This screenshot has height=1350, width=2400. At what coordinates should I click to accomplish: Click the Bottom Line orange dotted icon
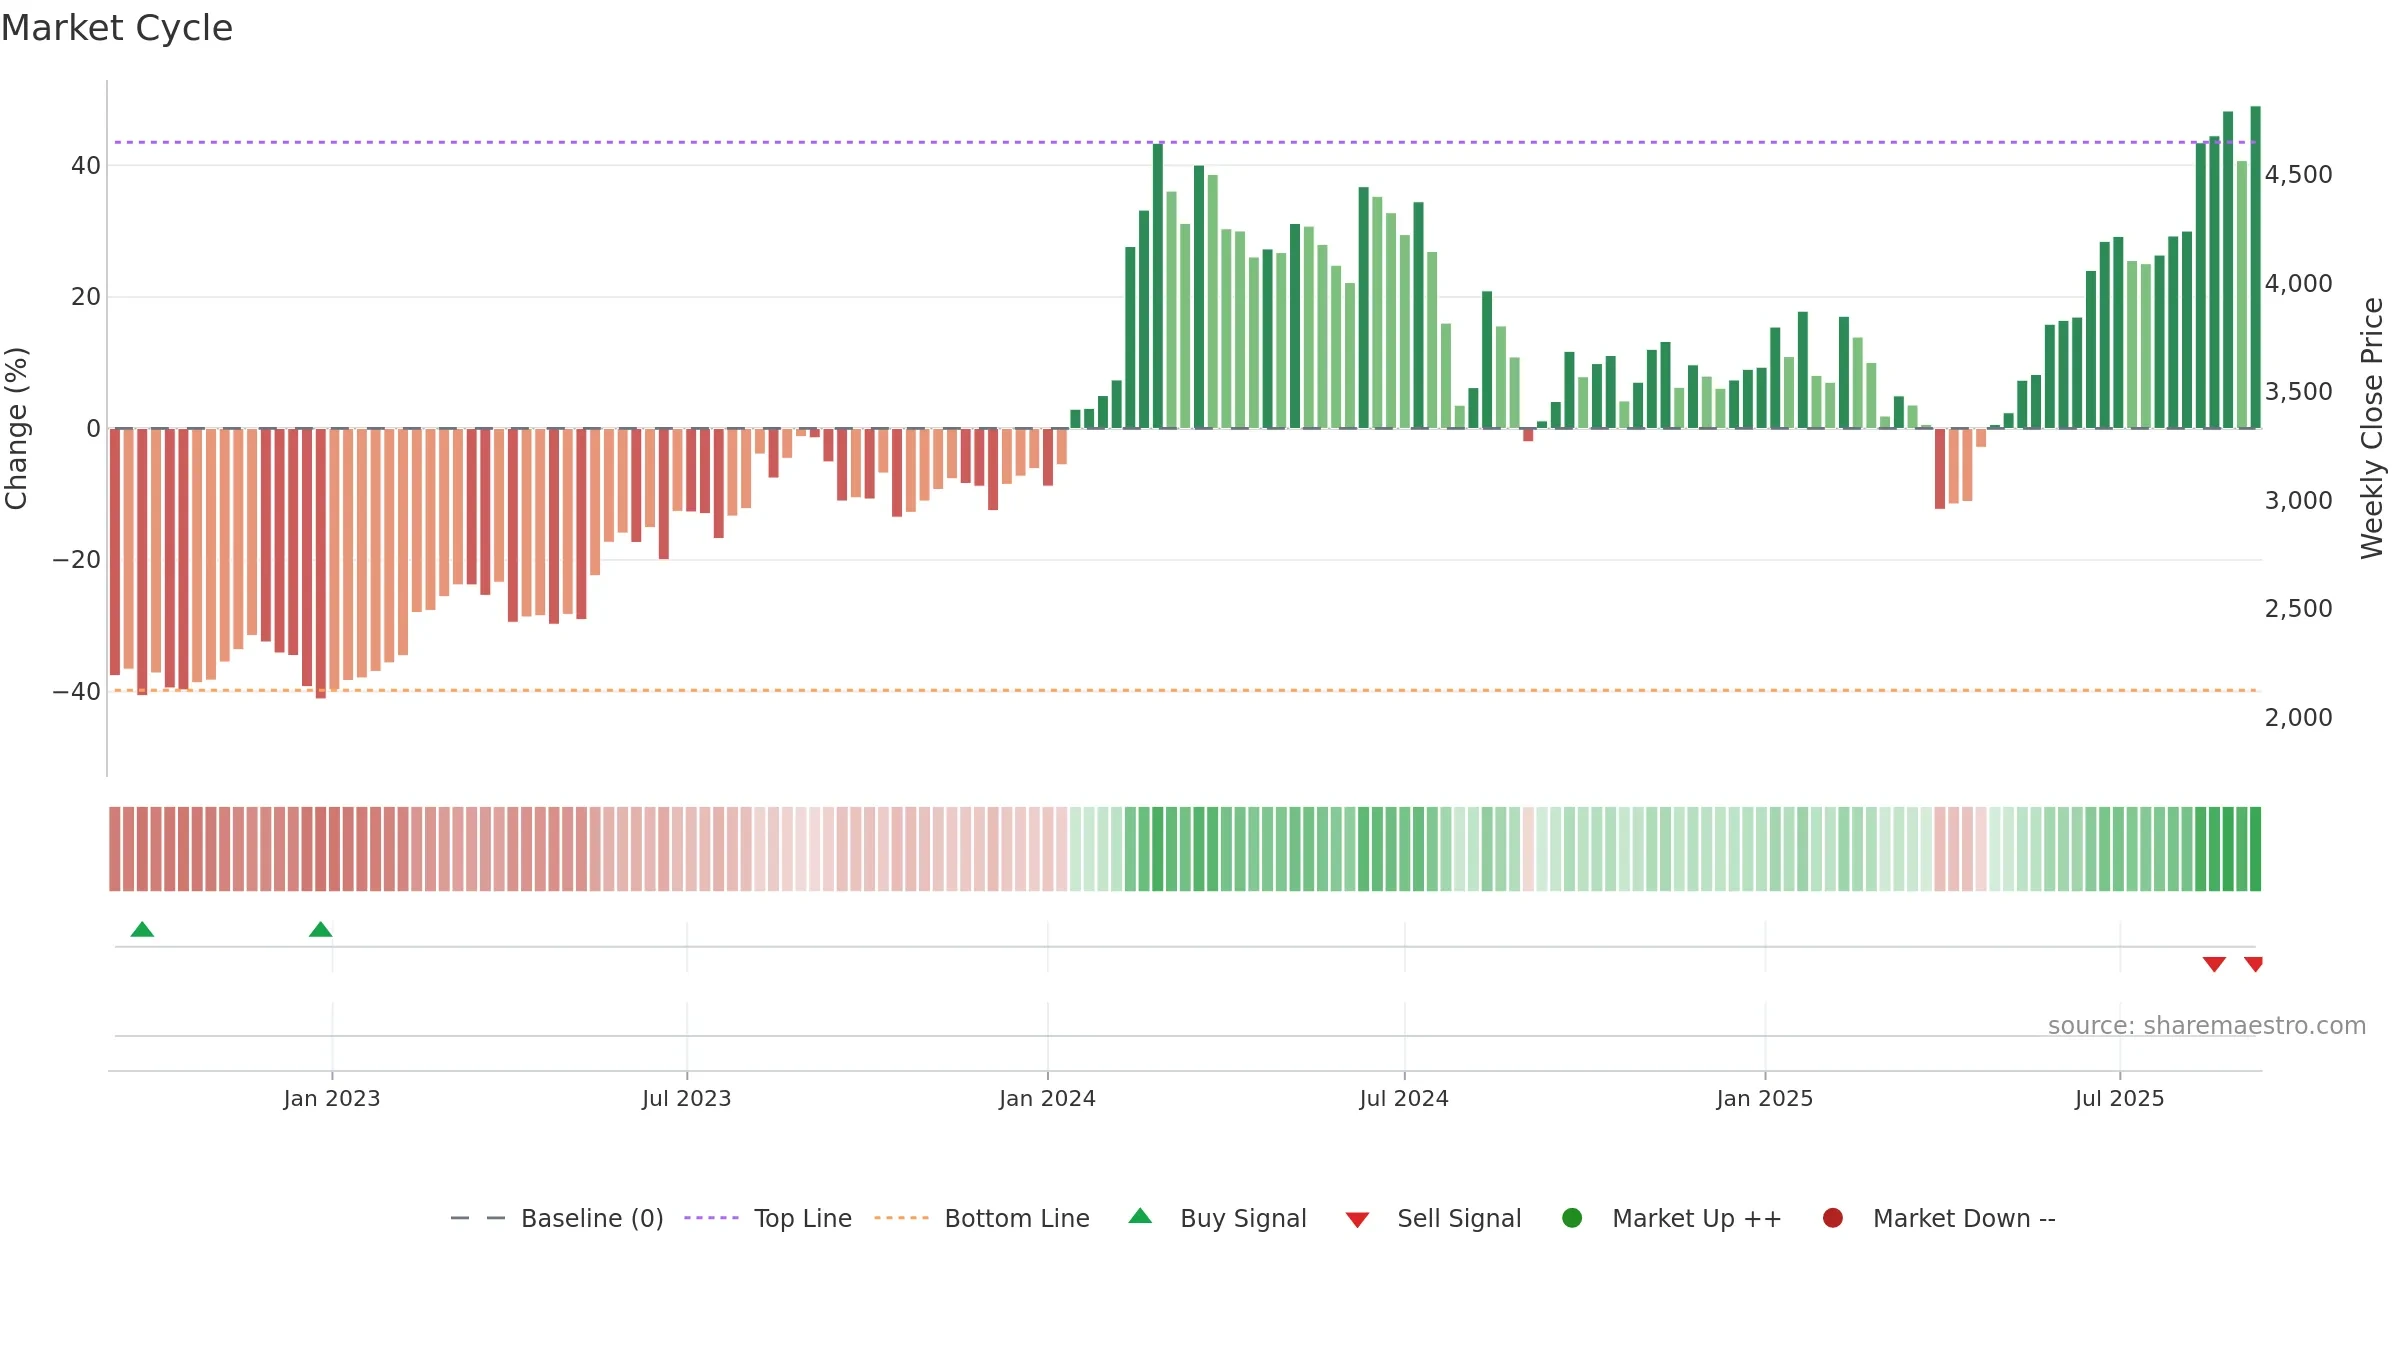click(901, 1218)
